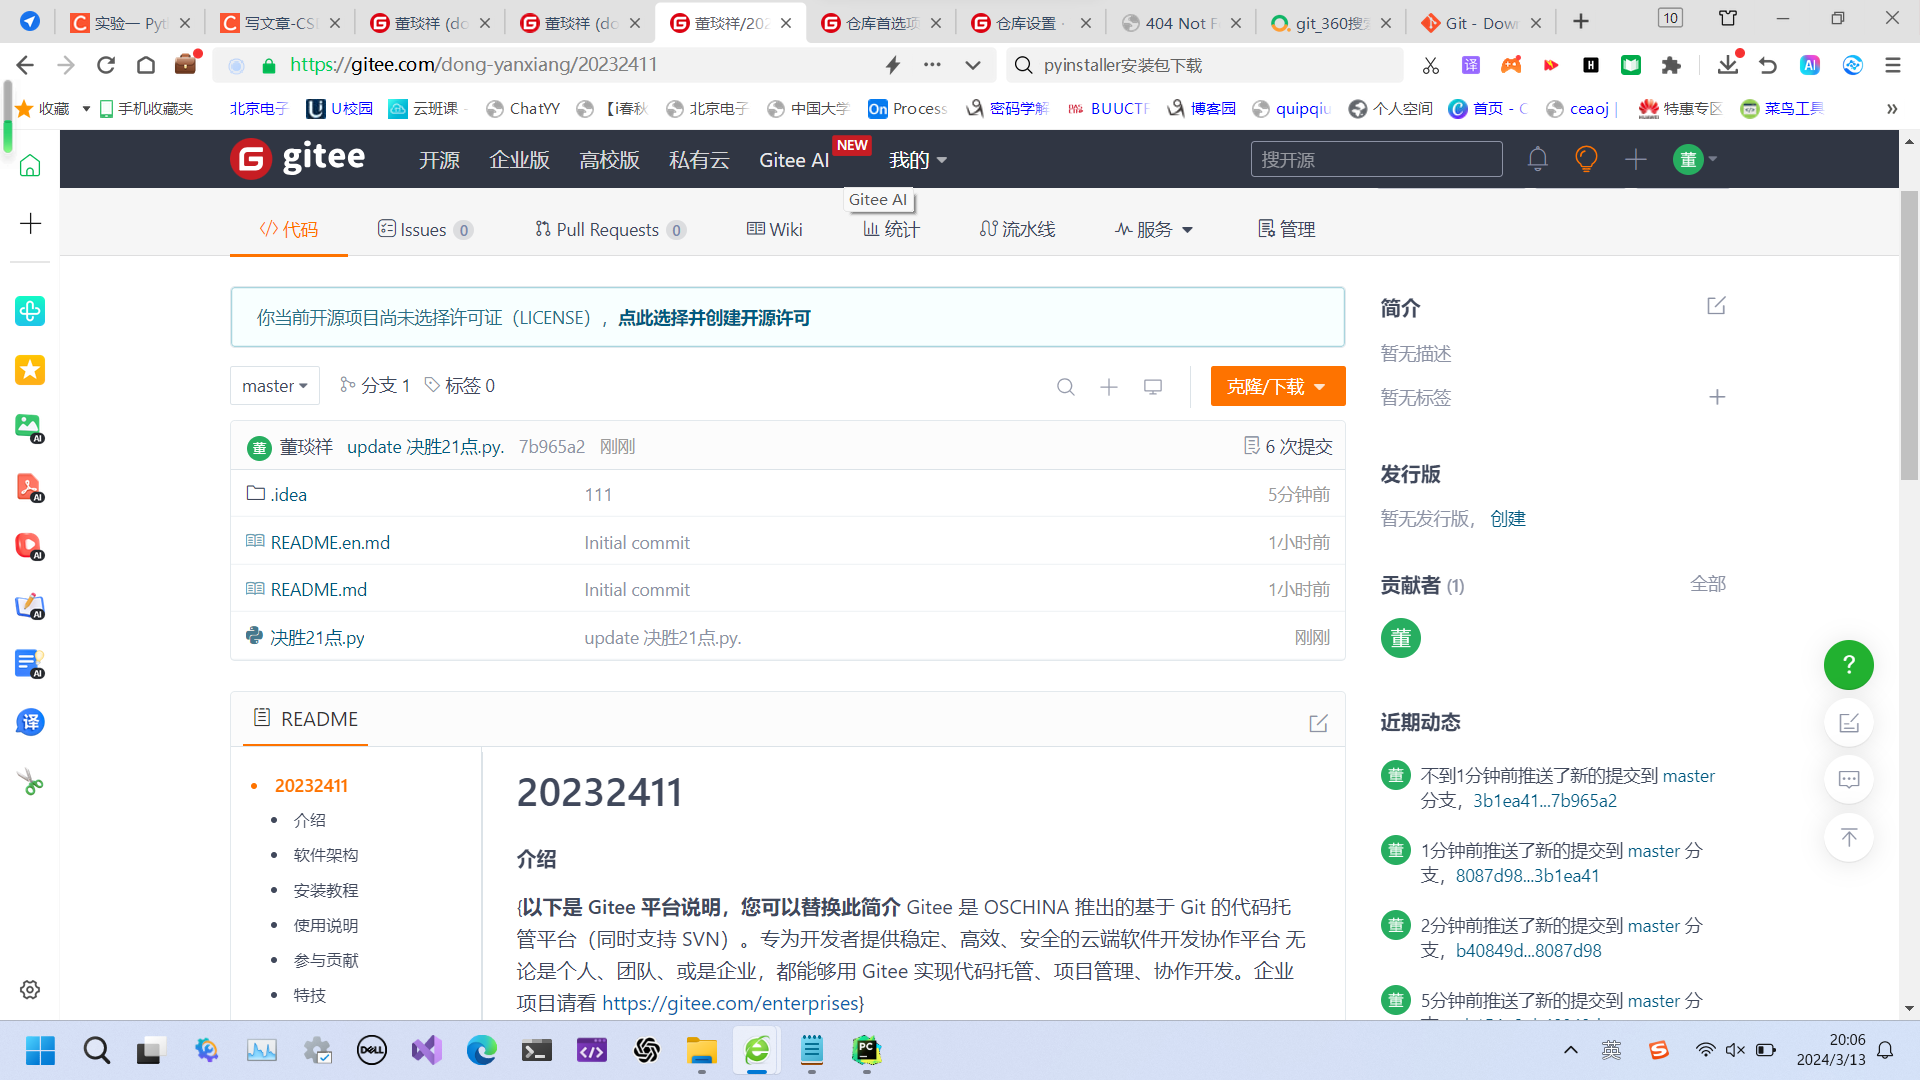1920x1080 pixels.
Task: Open the browser downloads icon
Action: 1727,65
